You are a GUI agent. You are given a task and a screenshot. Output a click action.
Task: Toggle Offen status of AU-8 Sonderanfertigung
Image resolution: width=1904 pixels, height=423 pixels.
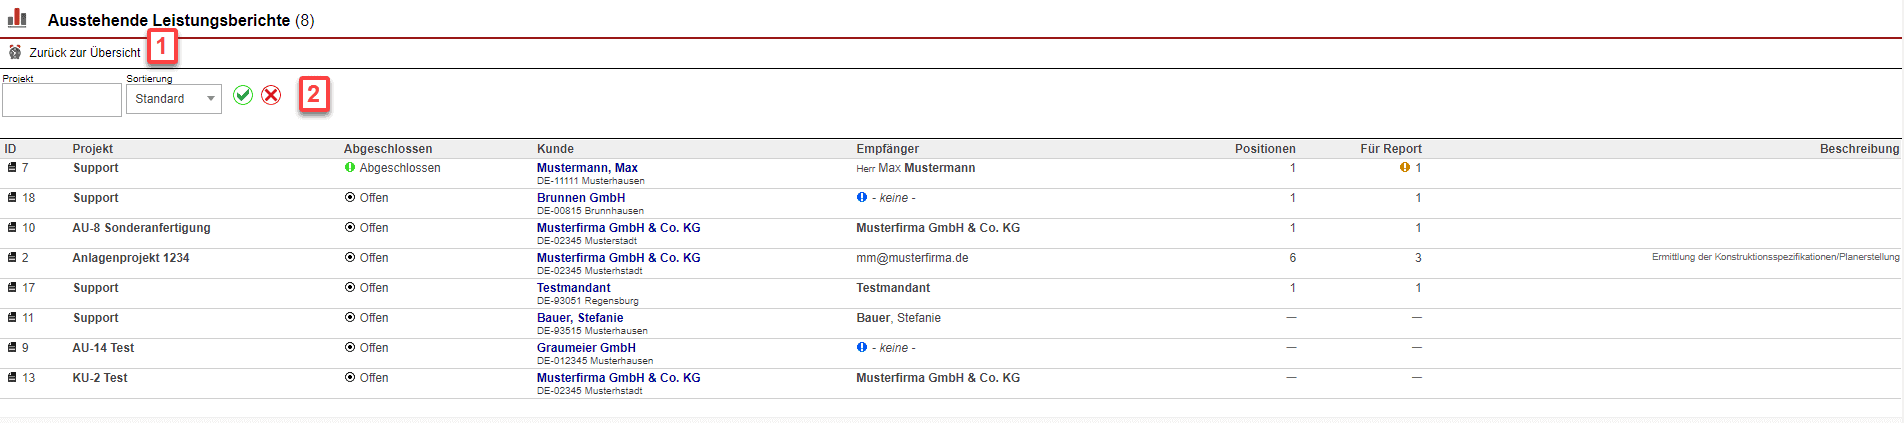pyautogui.click(x=350, y=228)
